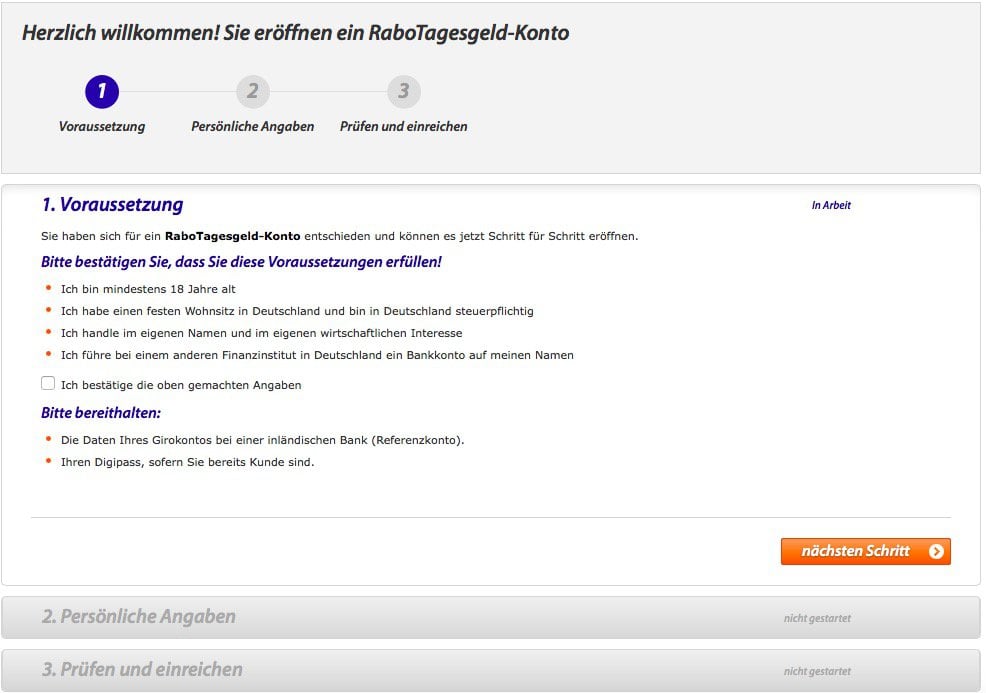Check 'Ich bestätige die oben gemachten Angaben'
The width and height of the screenshot is (986, 693).
point(48,383)
